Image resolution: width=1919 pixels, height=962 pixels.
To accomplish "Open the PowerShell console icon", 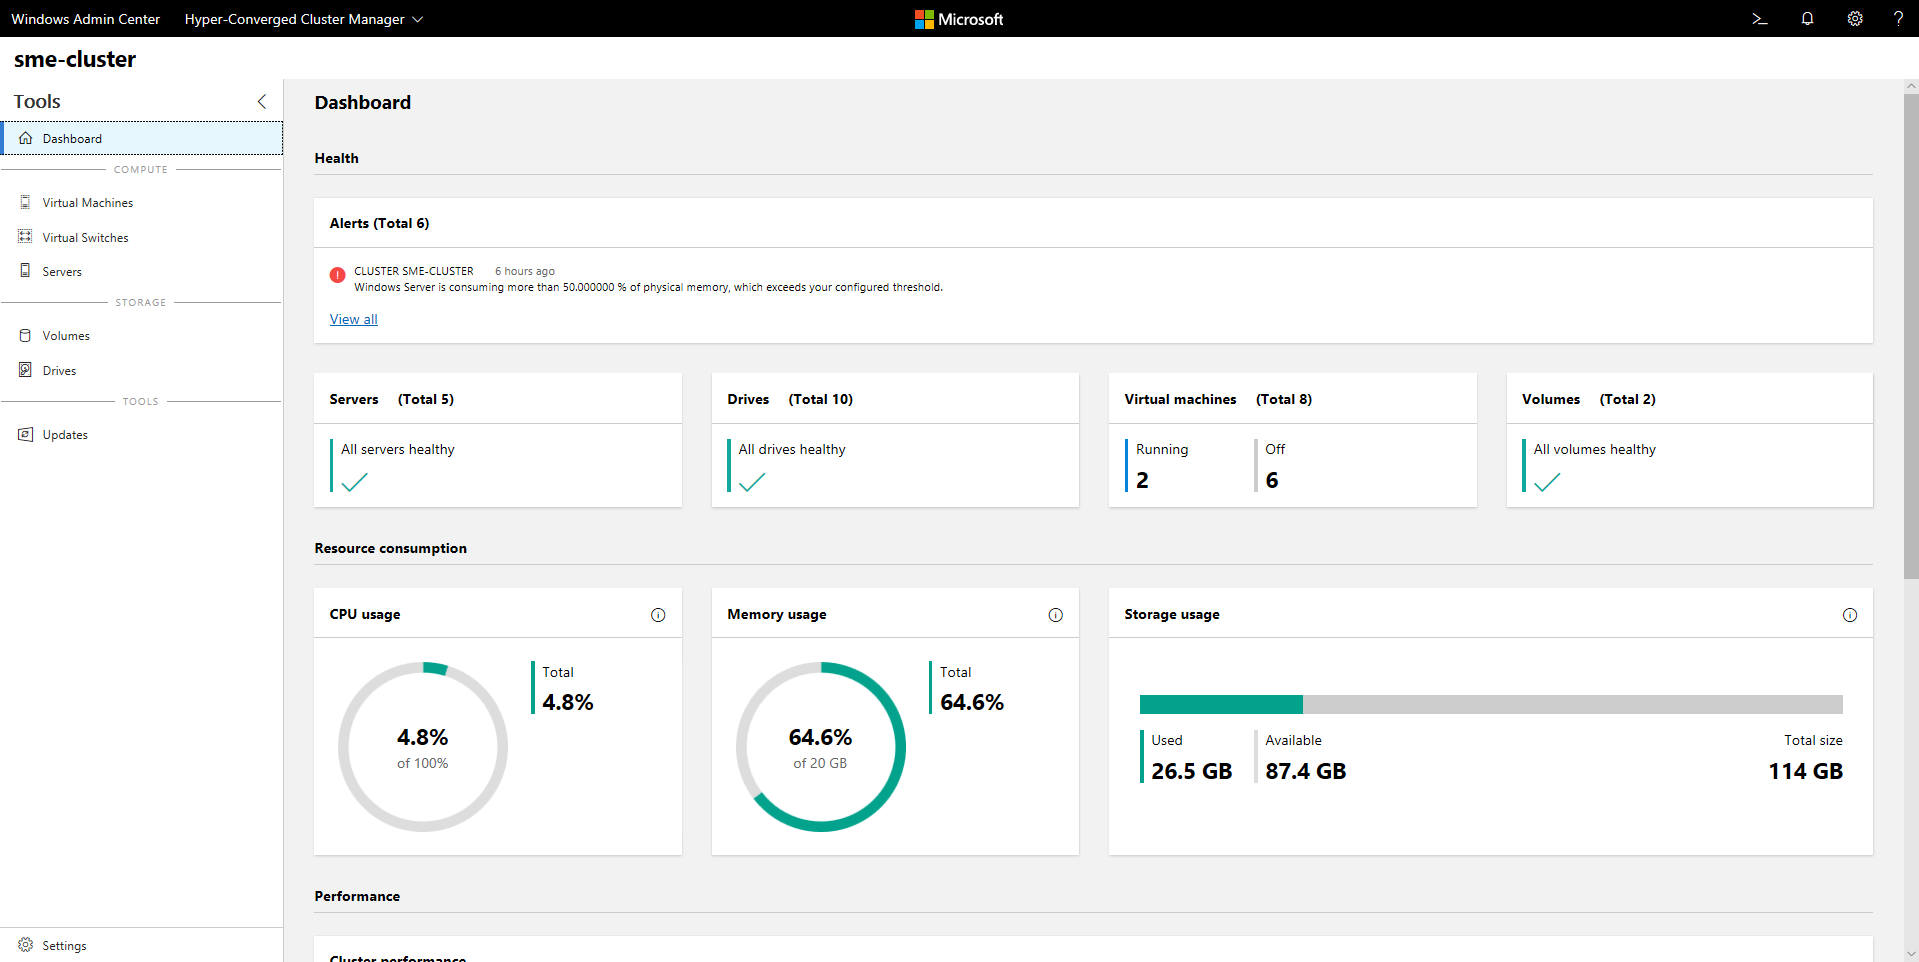I will [x=1760, y=19].
